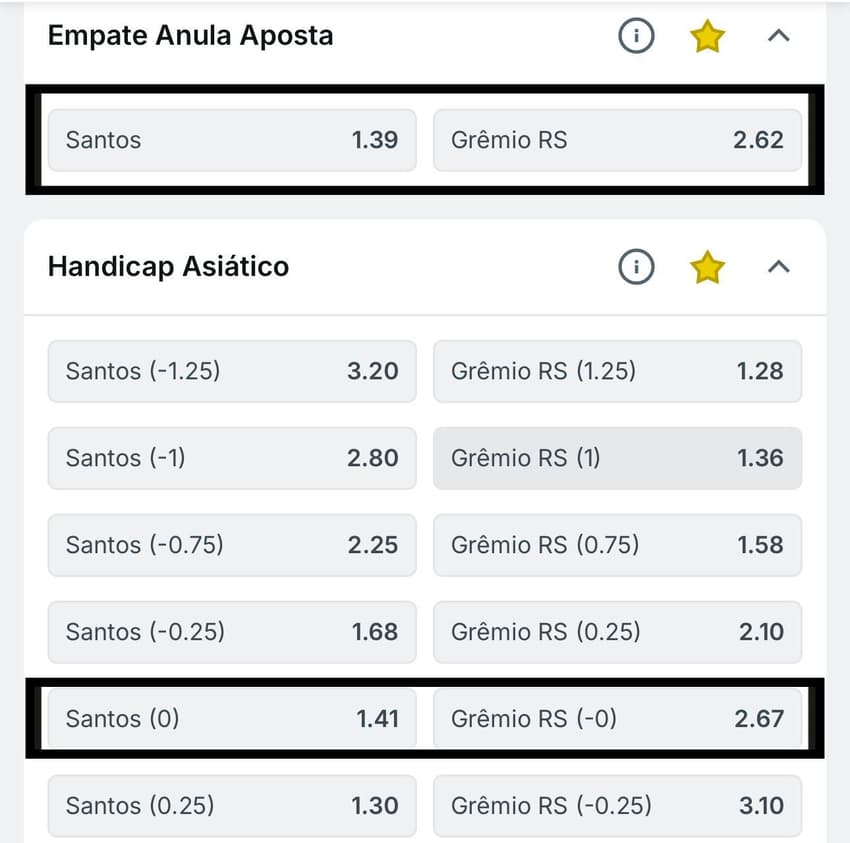Choose Santos (-0.75) at 2.25
This screenshot has height=843, width=850.
point(232,545)
